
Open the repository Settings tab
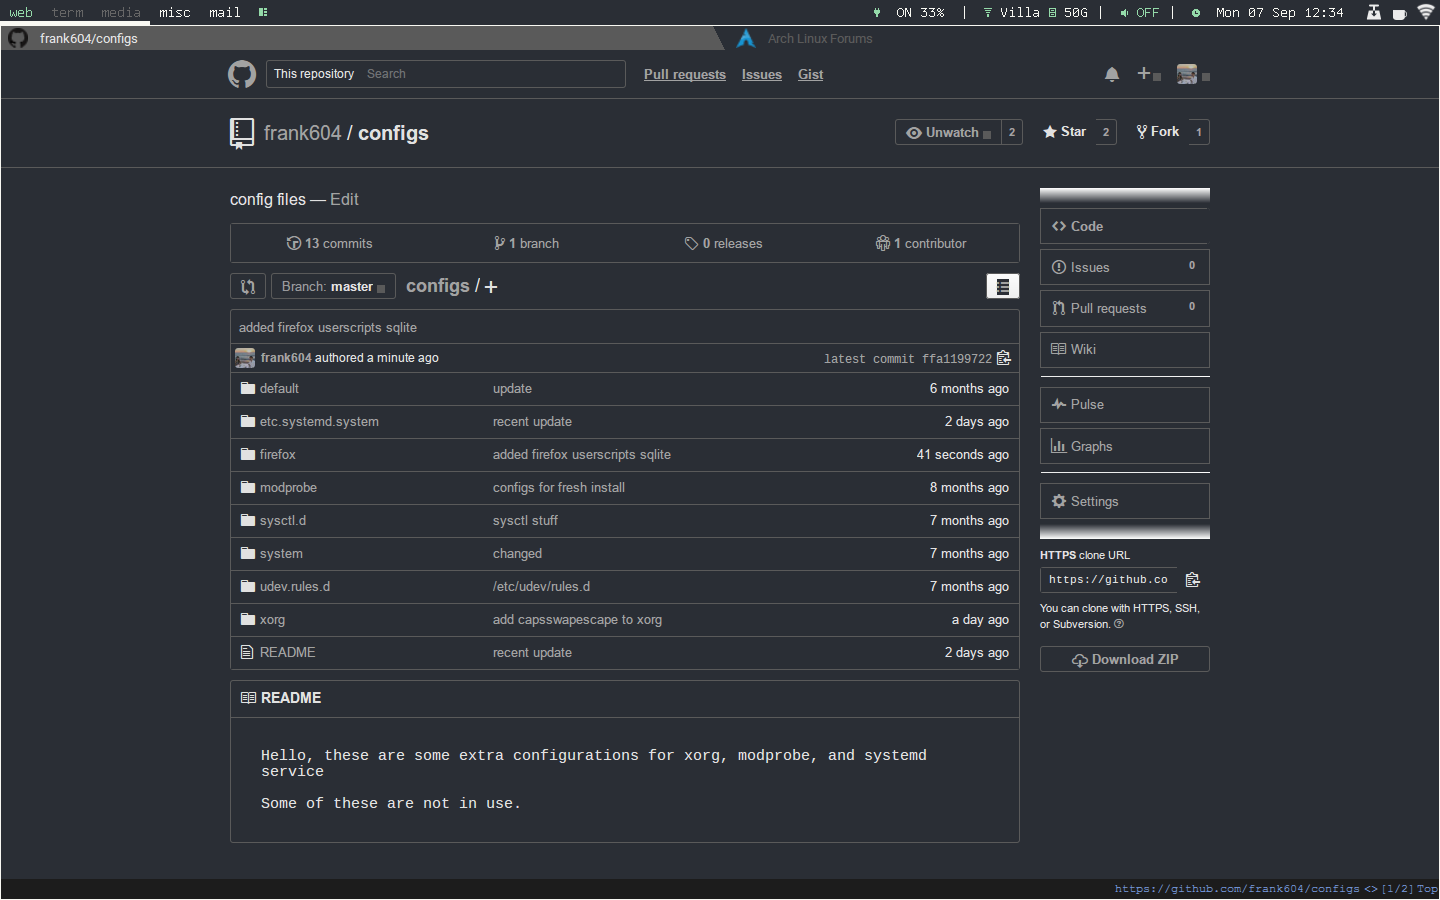coord(1125,501)
